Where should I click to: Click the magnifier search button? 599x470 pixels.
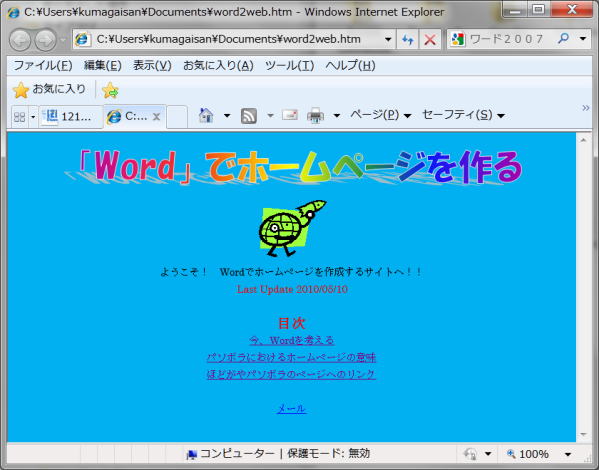[563, 39]
